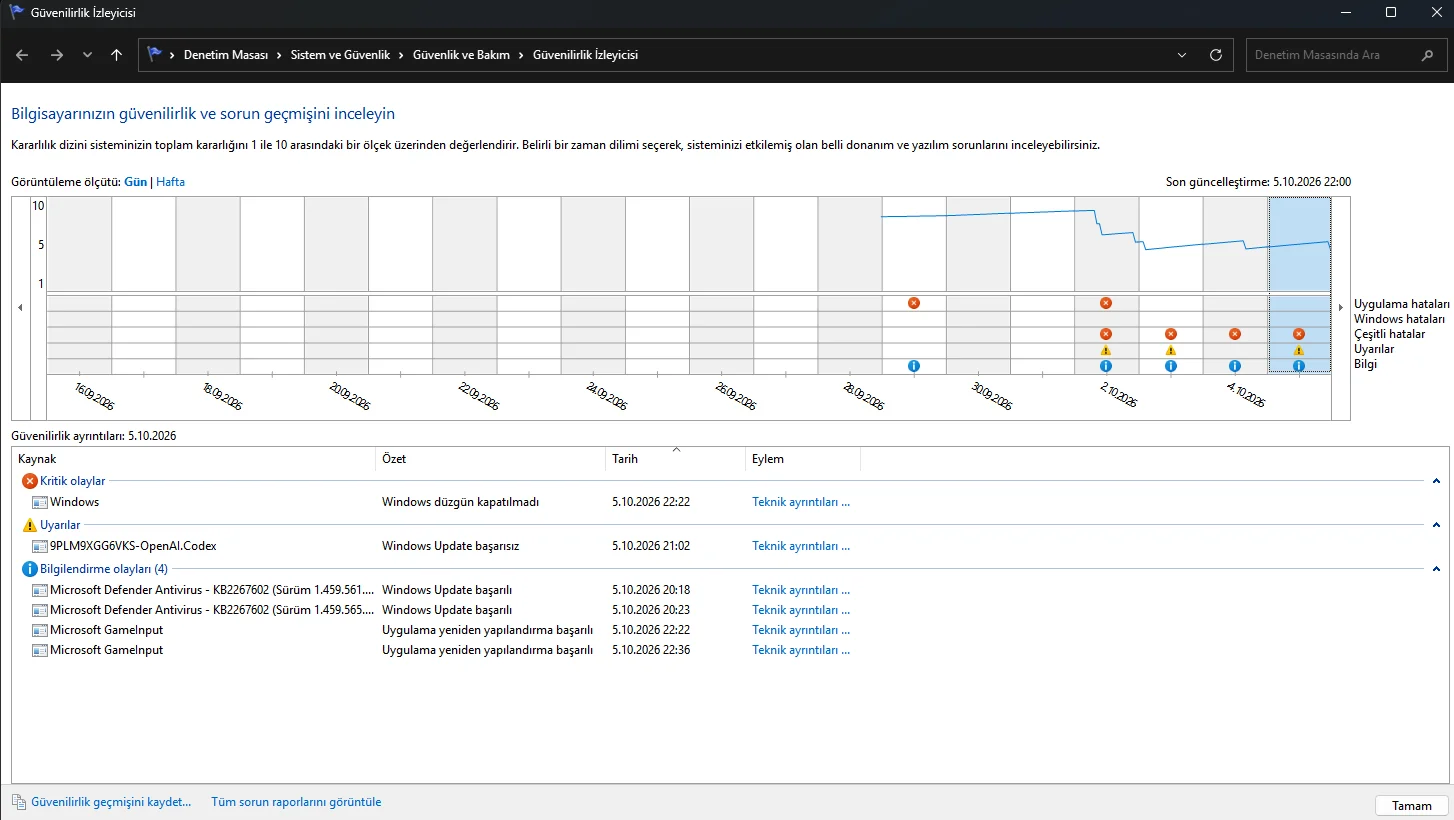Click the Tamam button

point(1412,806)
